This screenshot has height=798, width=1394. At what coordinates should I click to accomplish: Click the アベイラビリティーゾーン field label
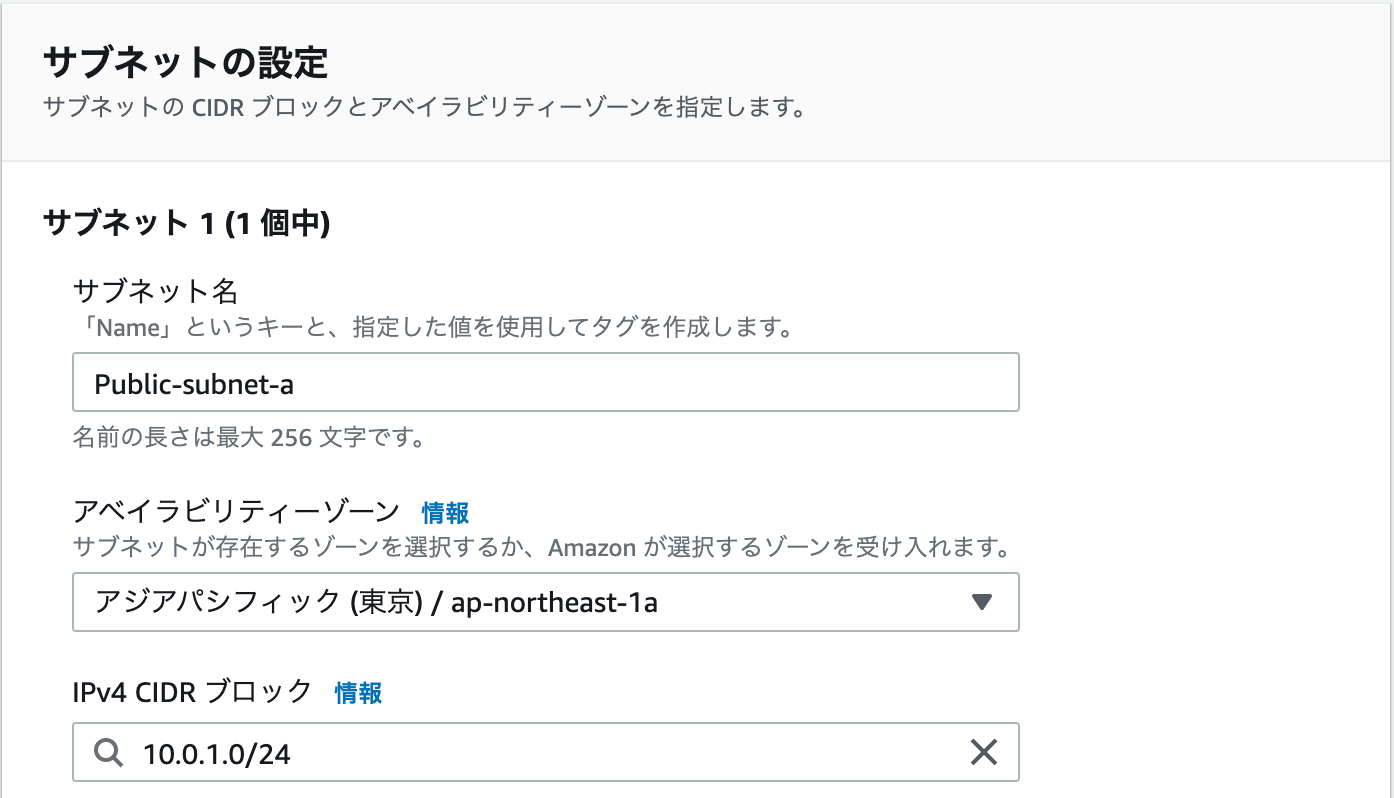pyautogui.click(x=236, y=512)
